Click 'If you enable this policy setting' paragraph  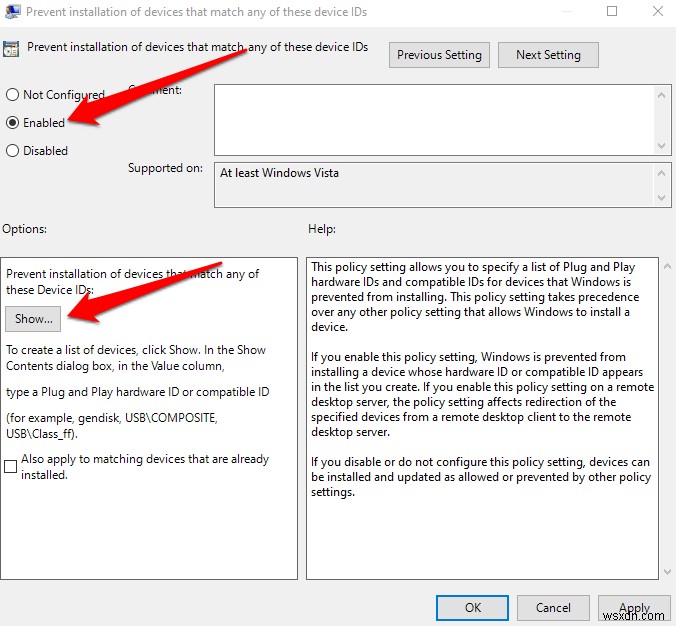point(482,394)
